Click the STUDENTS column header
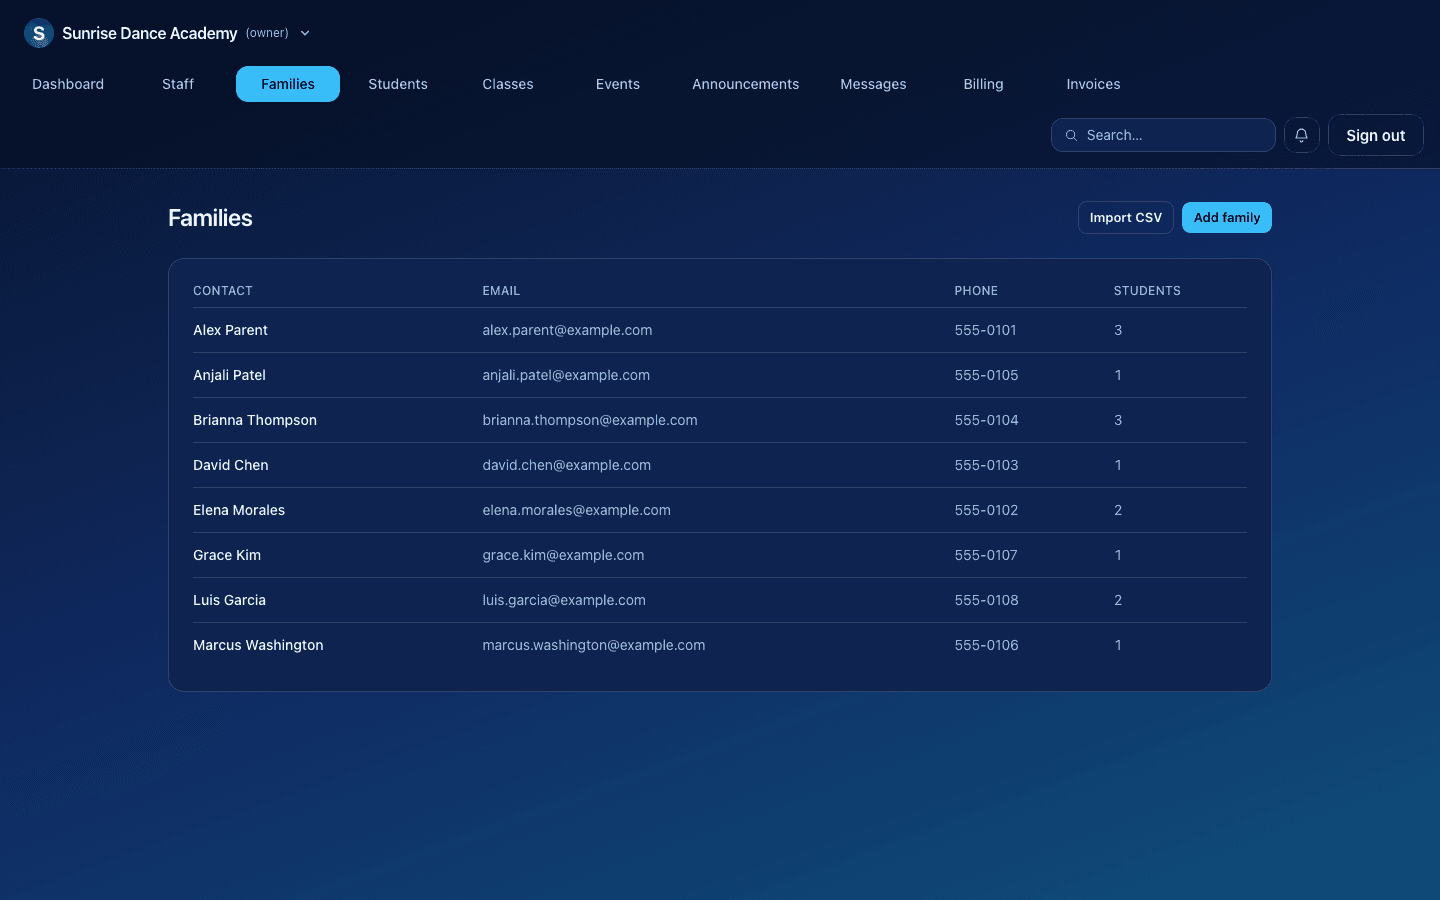 click(1147, 291)
